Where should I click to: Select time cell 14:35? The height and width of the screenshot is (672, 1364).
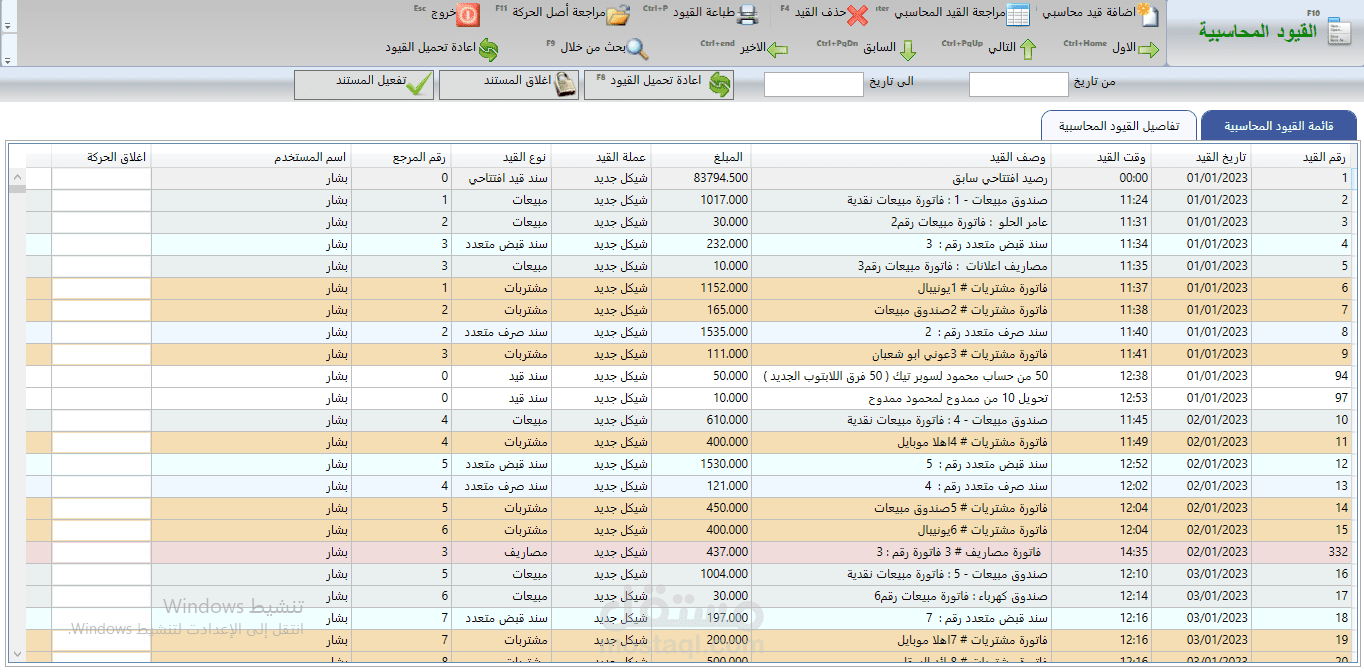[1101, 552]
